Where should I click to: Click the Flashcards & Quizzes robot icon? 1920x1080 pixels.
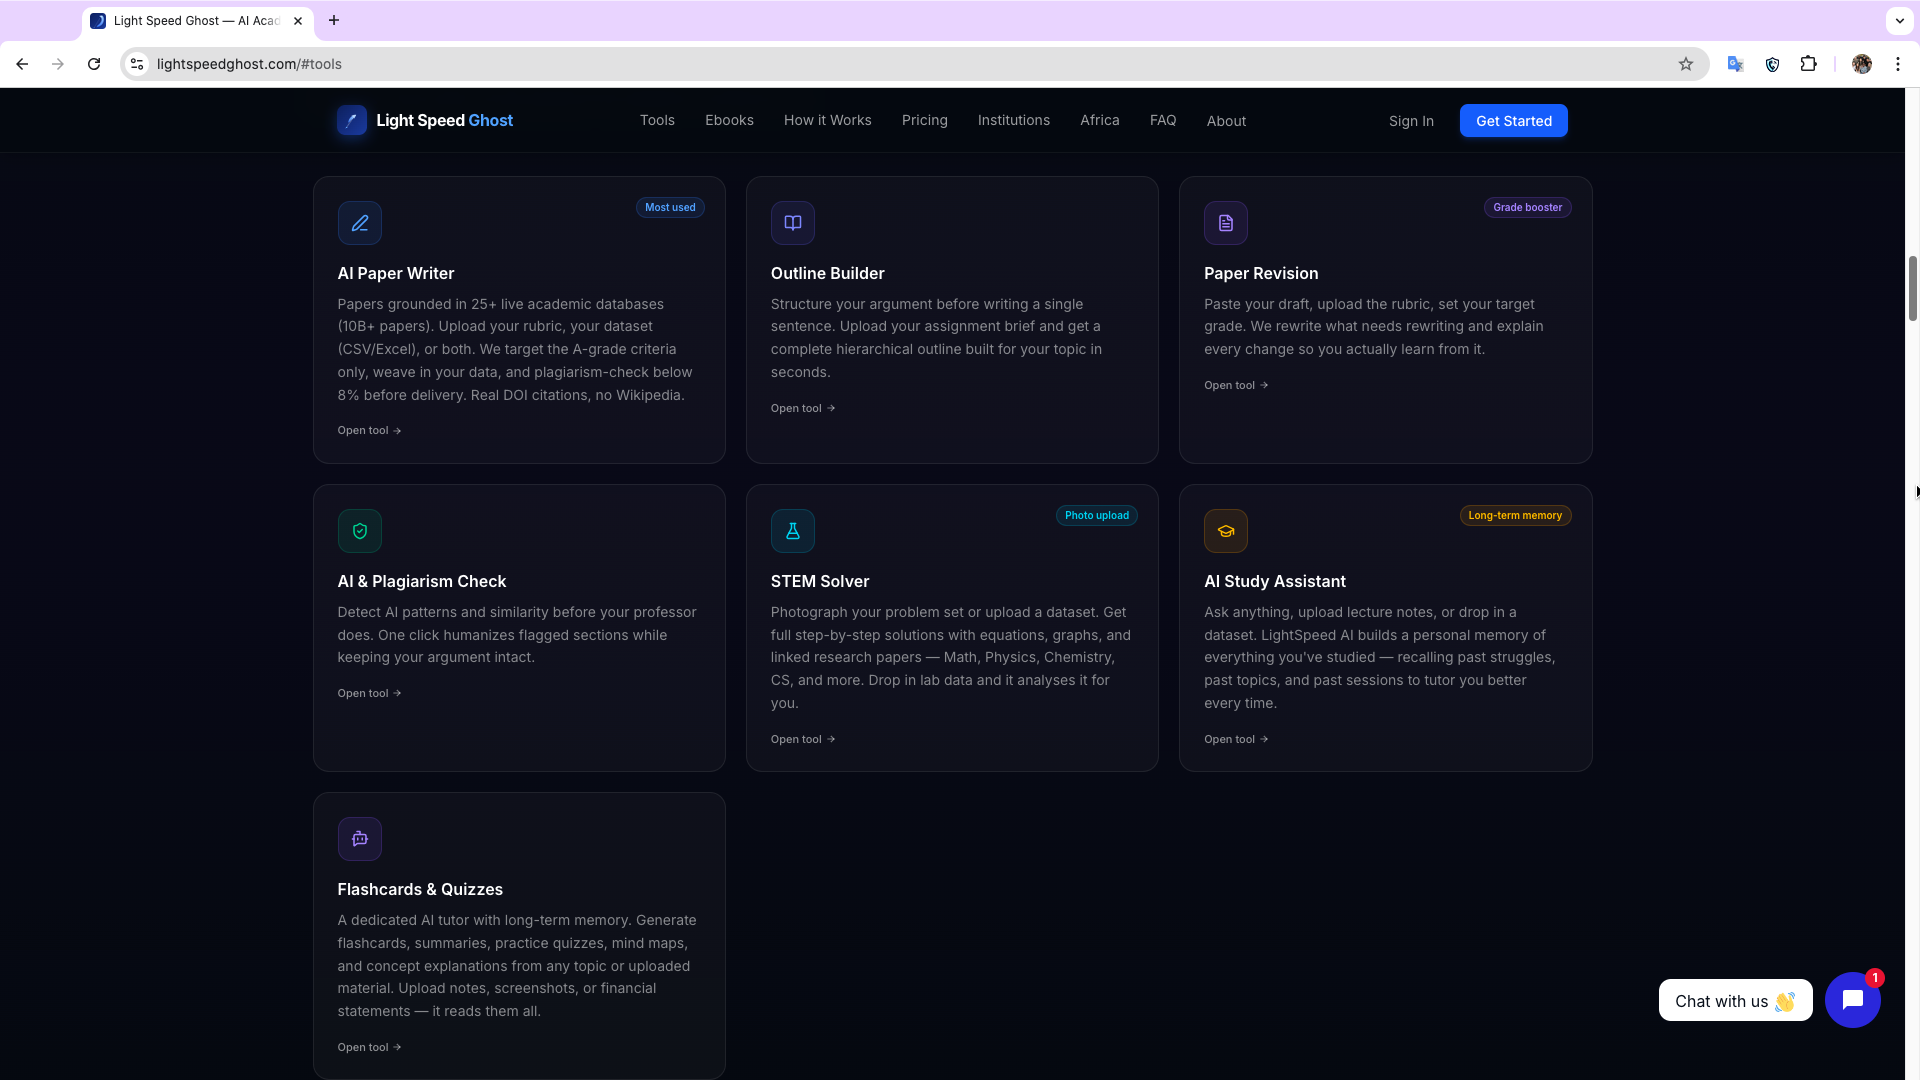tap(360, 839)
